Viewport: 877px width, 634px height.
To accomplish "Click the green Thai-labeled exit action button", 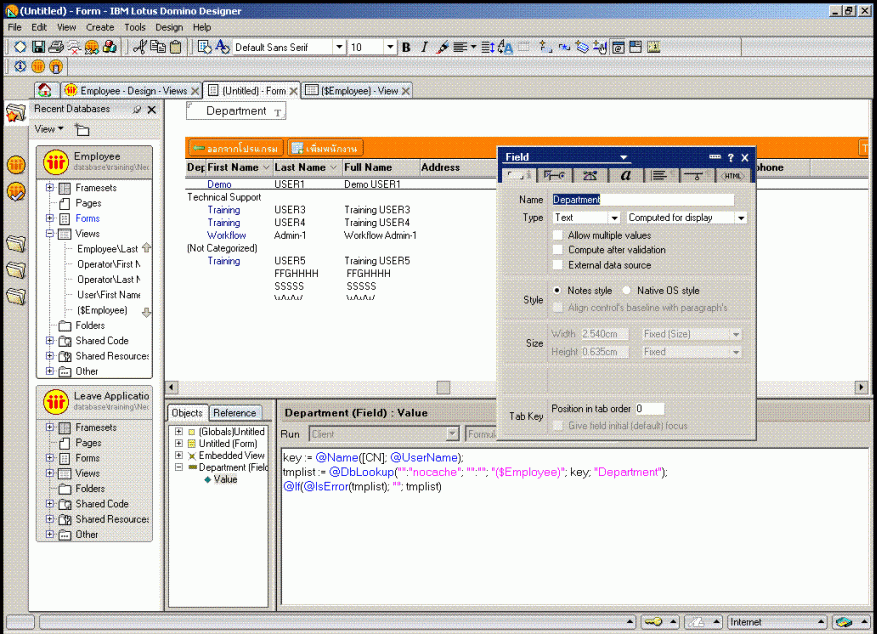I will coord(236,148).
